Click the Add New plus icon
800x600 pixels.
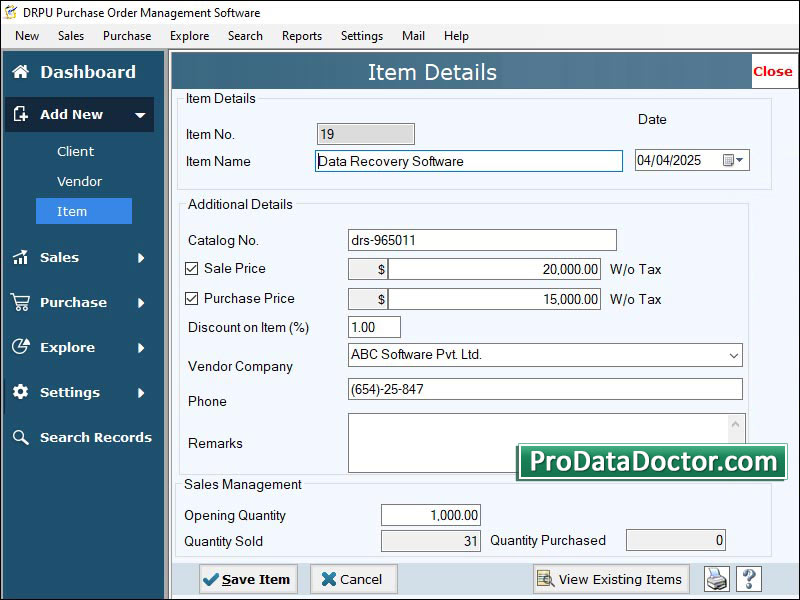coord(20,114)
